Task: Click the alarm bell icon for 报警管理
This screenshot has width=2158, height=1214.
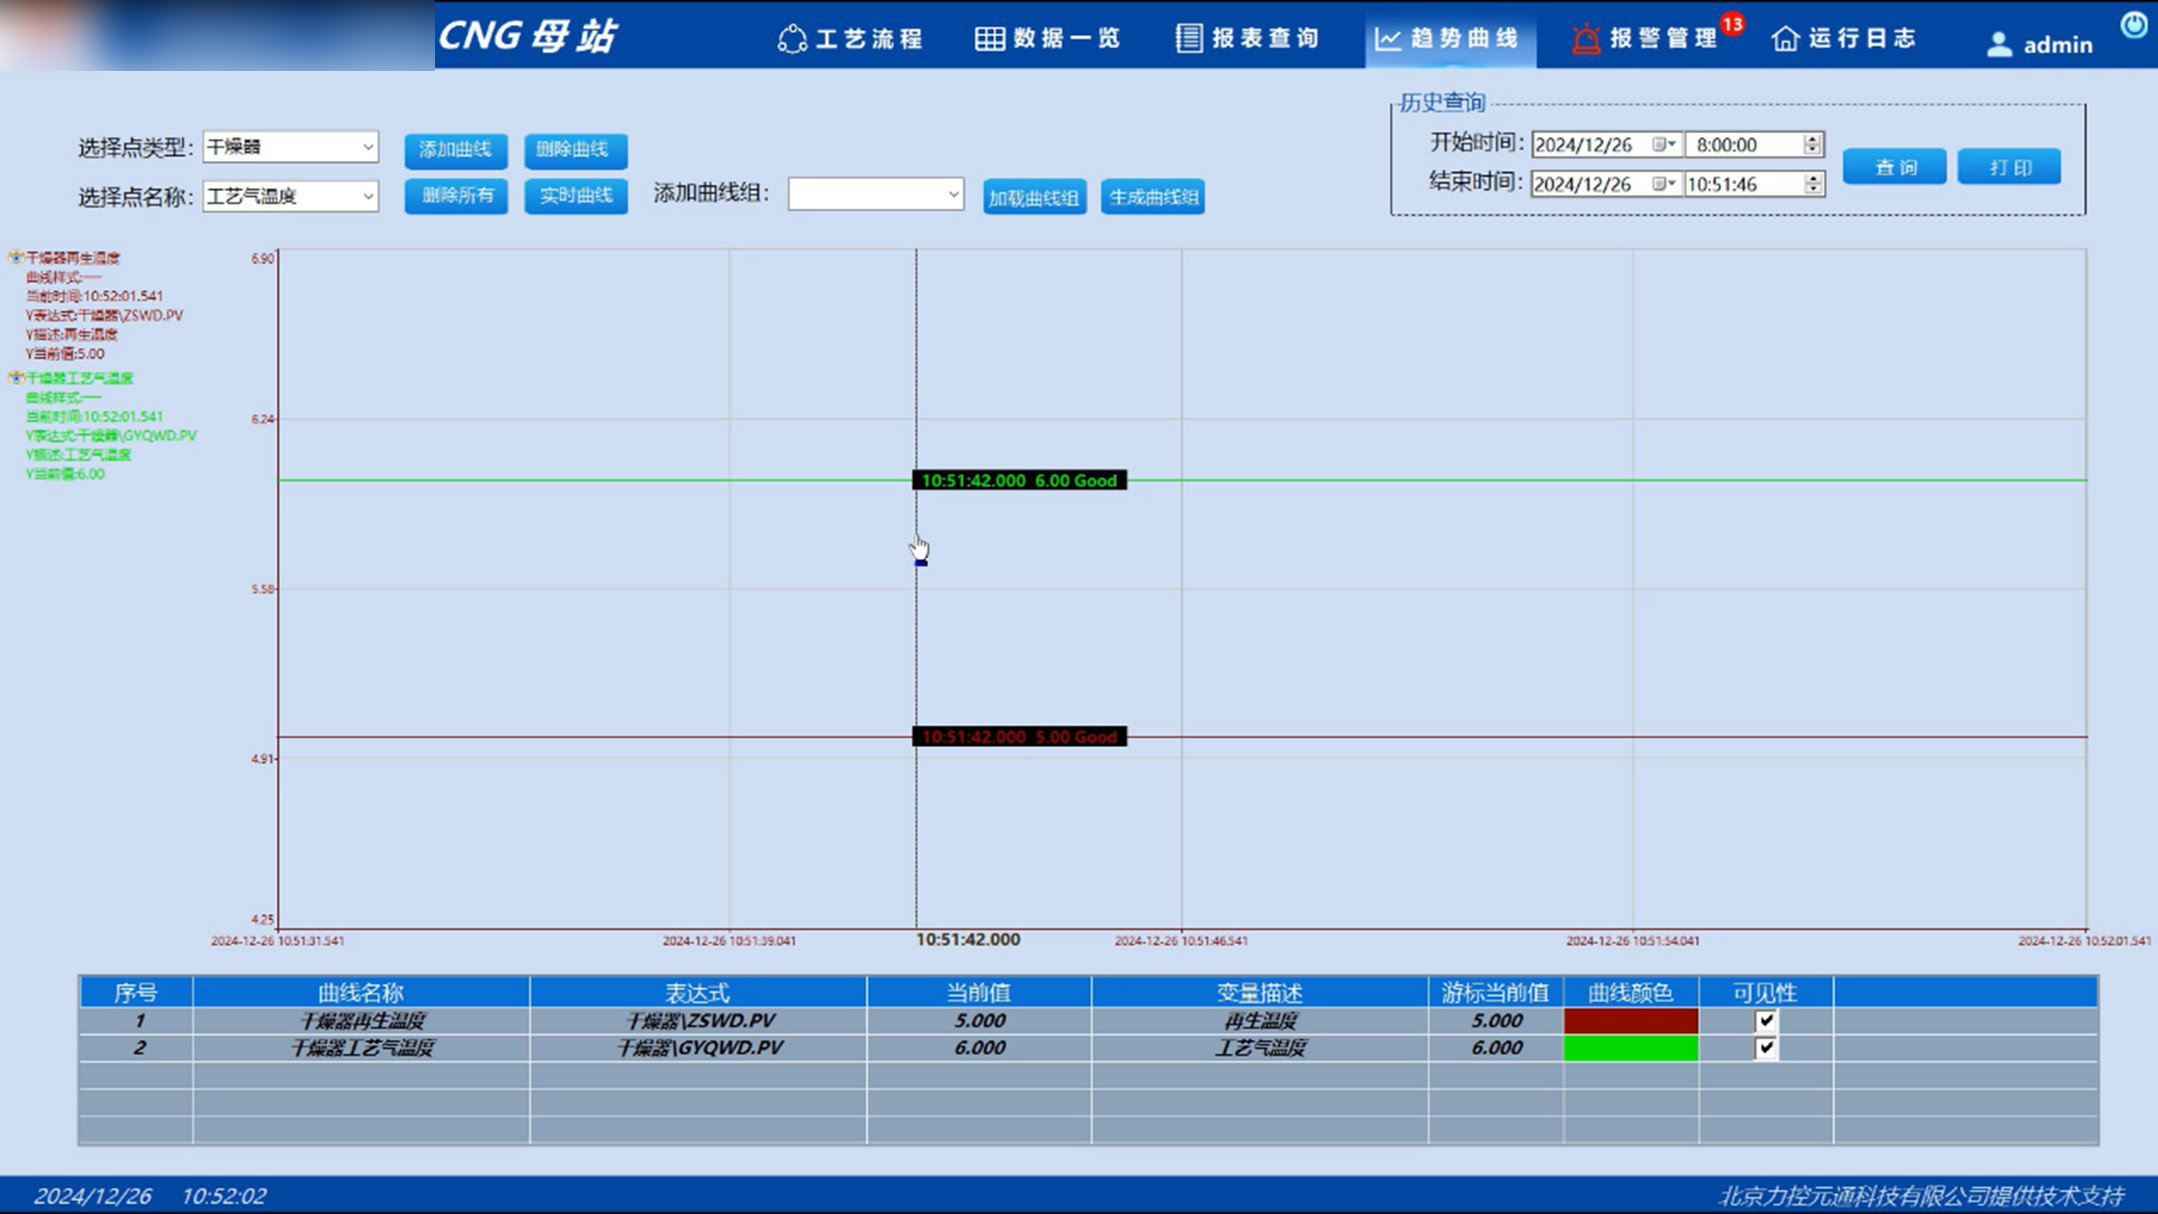Action: (1585, 39)
